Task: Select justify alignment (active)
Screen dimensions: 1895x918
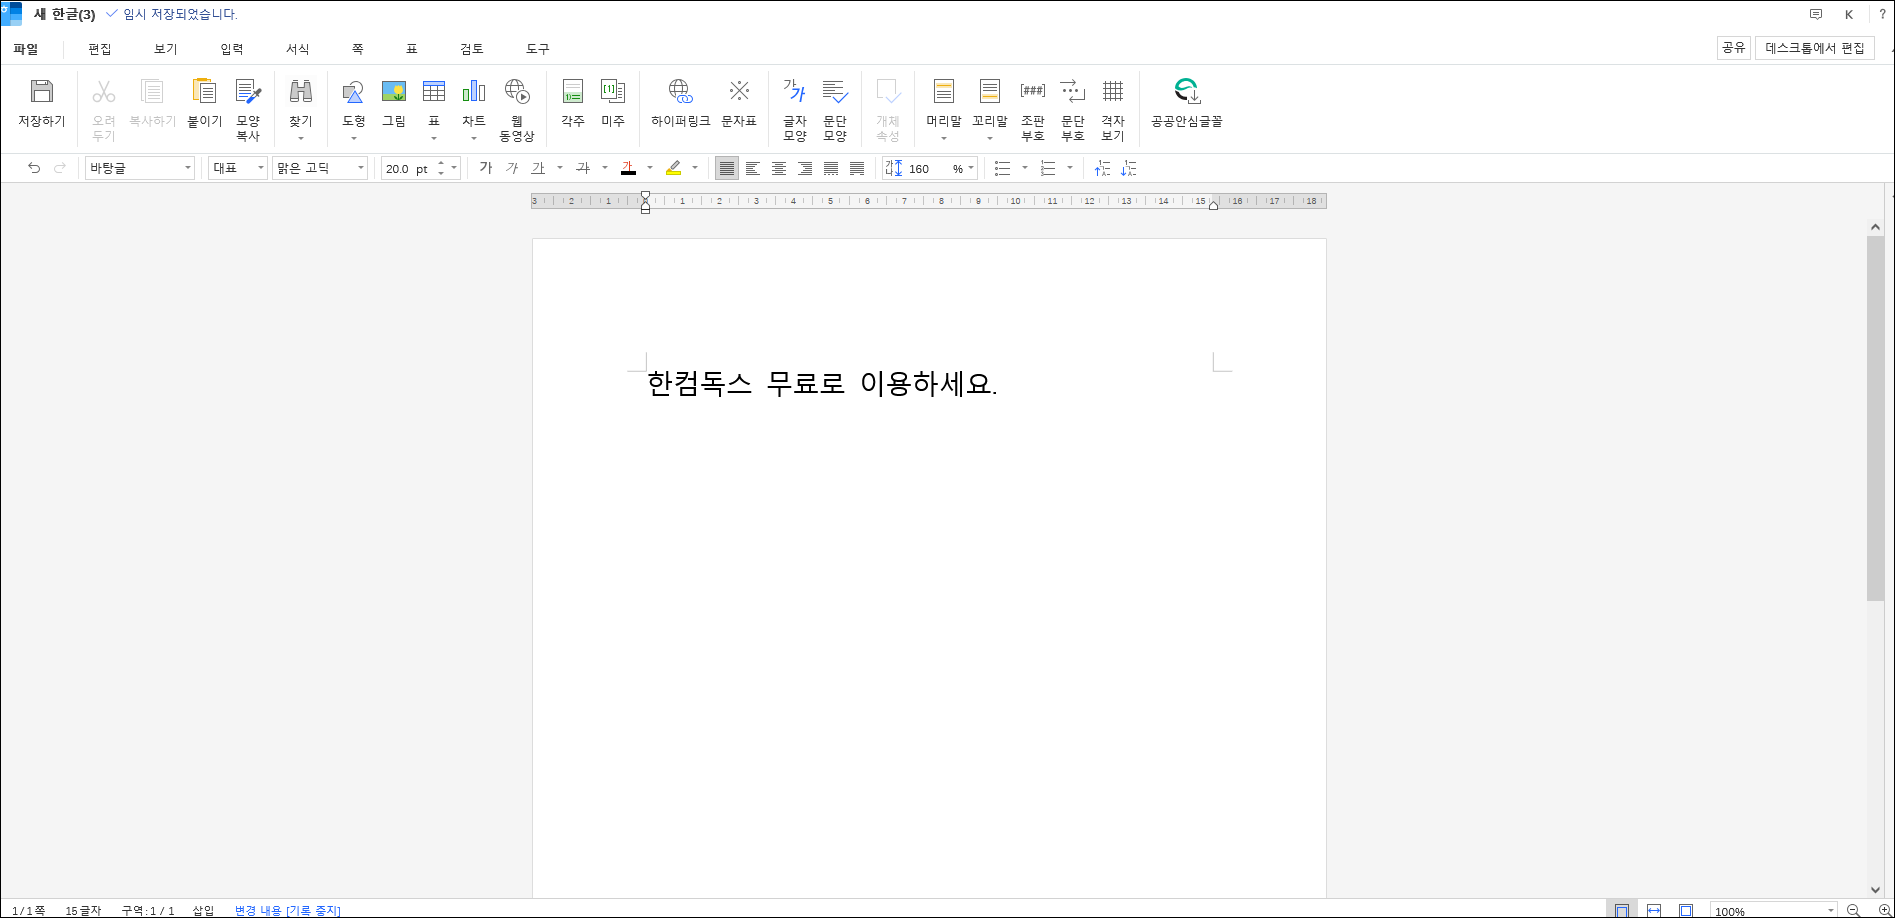Action: click(727, 168)
